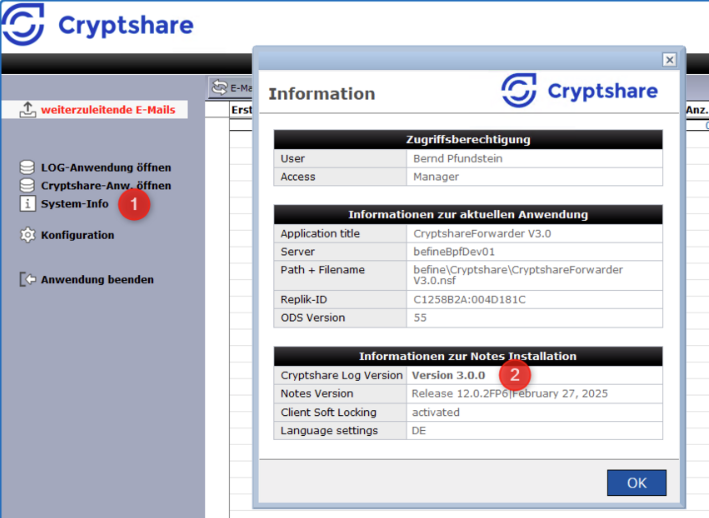
Task: Click Client Soft Locking value activated
Action: point(435,412)
